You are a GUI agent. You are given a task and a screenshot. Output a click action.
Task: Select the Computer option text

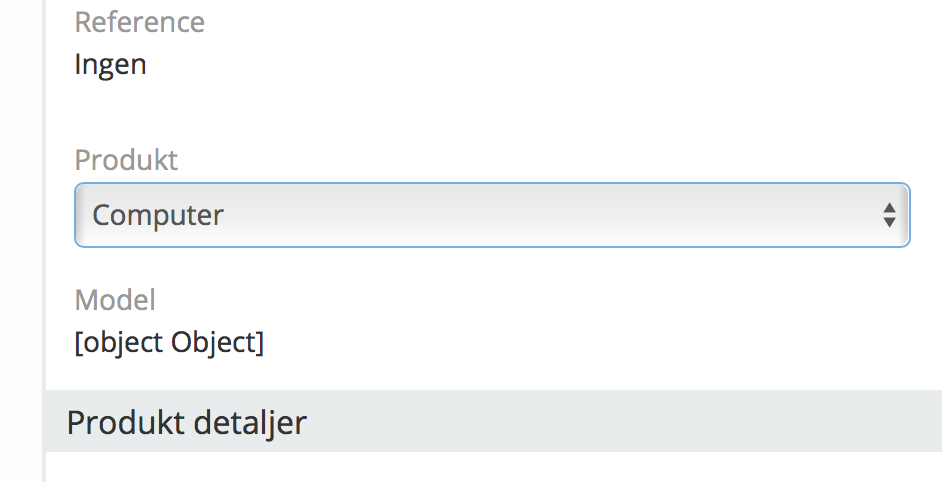[158, 215]
